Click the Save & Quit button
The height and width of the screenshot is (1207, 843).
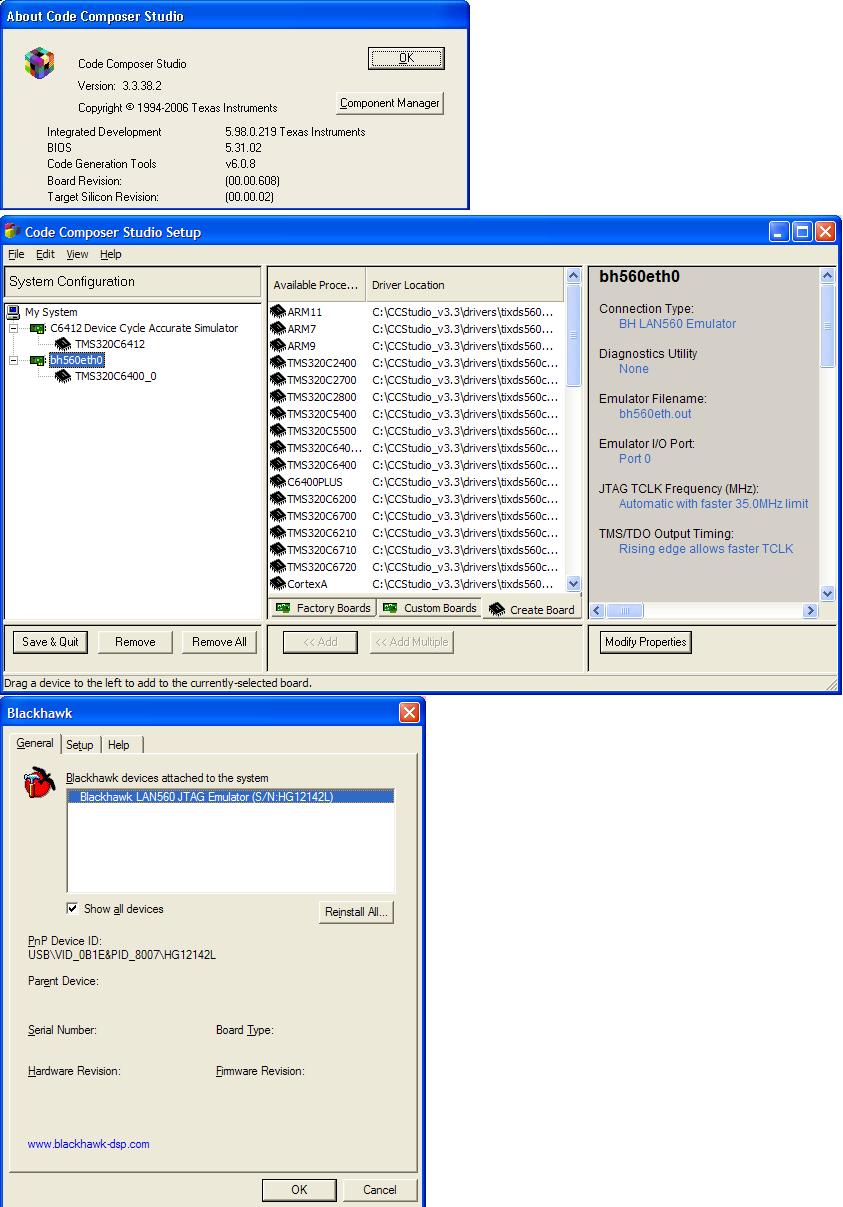coord(49,642)
